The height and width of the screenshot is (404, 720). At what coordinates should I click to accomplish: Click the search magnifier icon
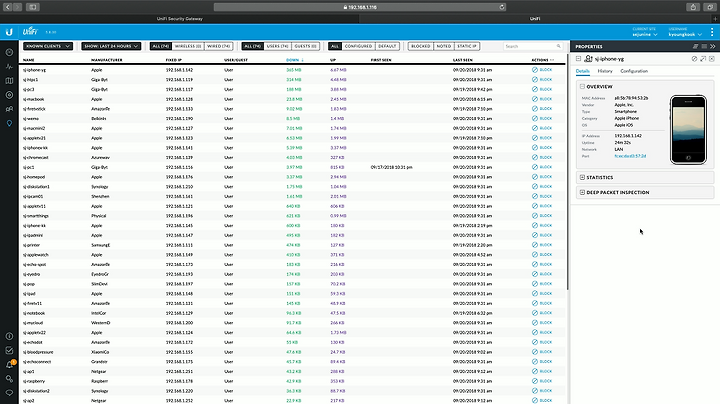558,46
